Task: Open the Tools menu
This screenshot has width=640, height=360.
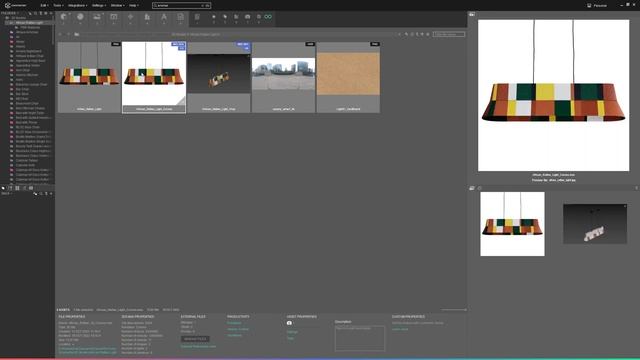Action: (x=58, y=5)
